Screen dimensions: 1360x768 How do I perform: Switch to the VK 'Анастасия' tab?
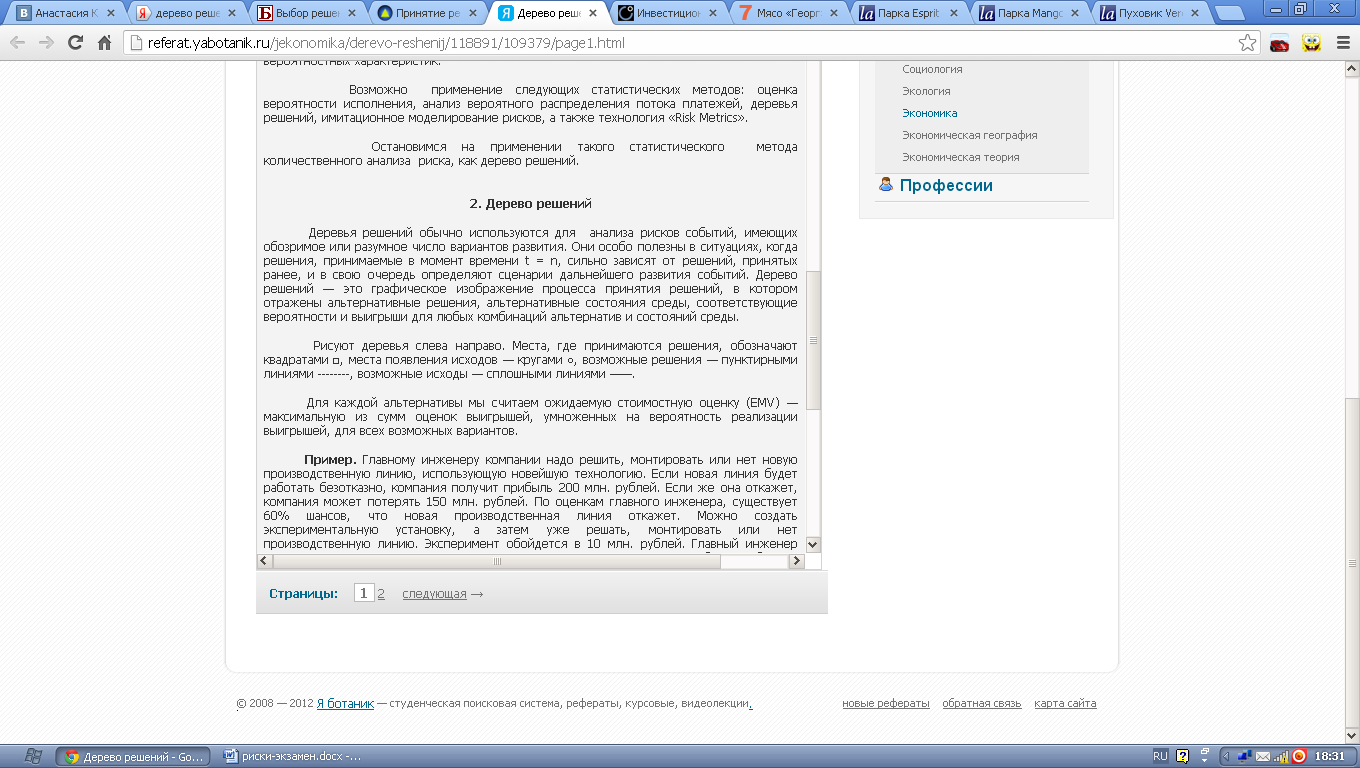[x=66, y=14]
